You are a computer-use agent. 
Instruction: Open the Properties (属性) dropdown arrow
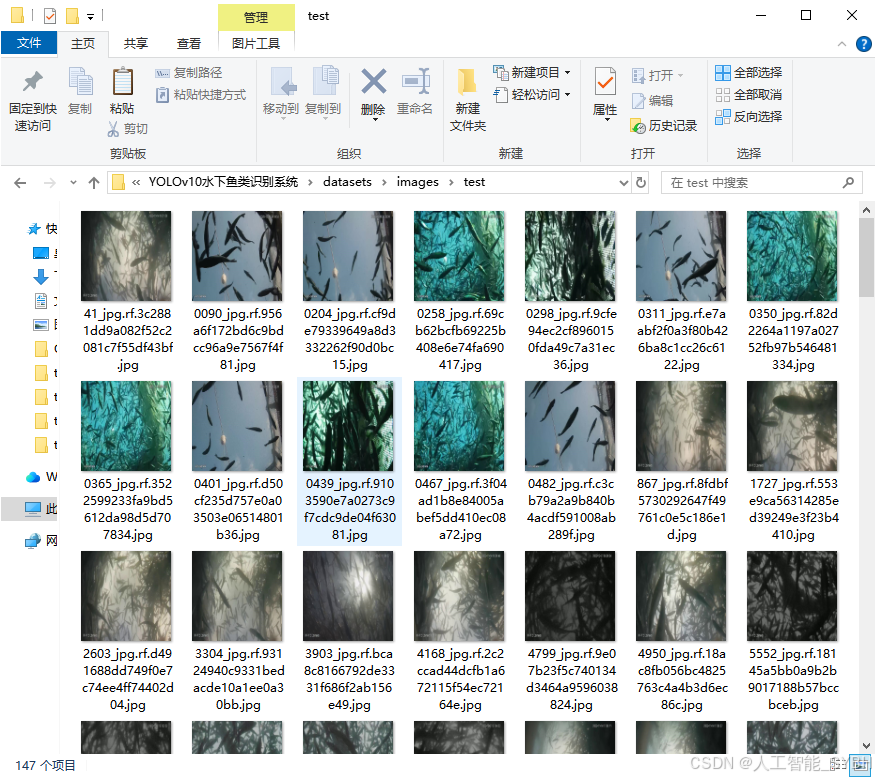[x=607, y=120]
